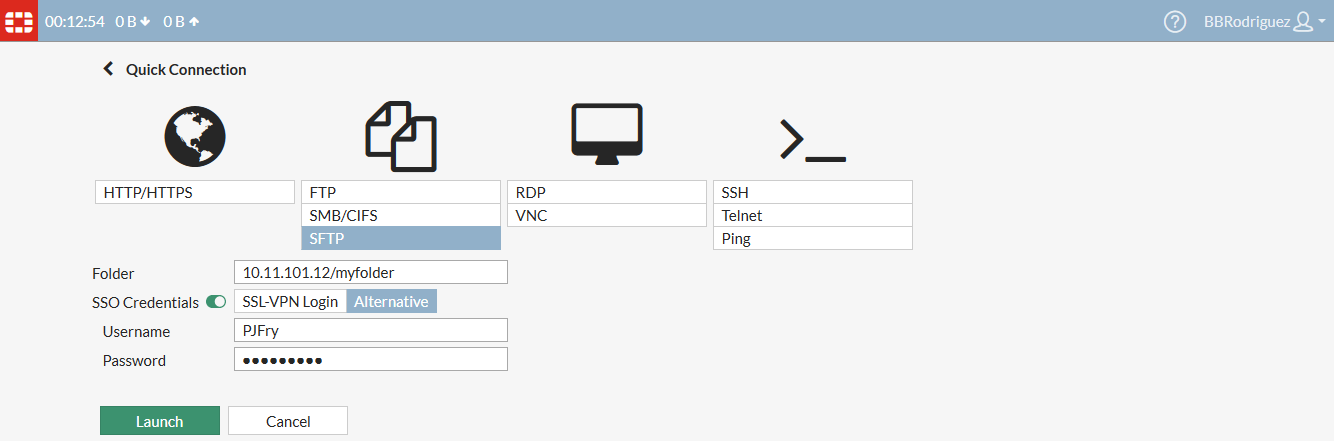Expand the BBRodriguez user menu arrow
The image size is (1334, 441).
coord(1322,21)
